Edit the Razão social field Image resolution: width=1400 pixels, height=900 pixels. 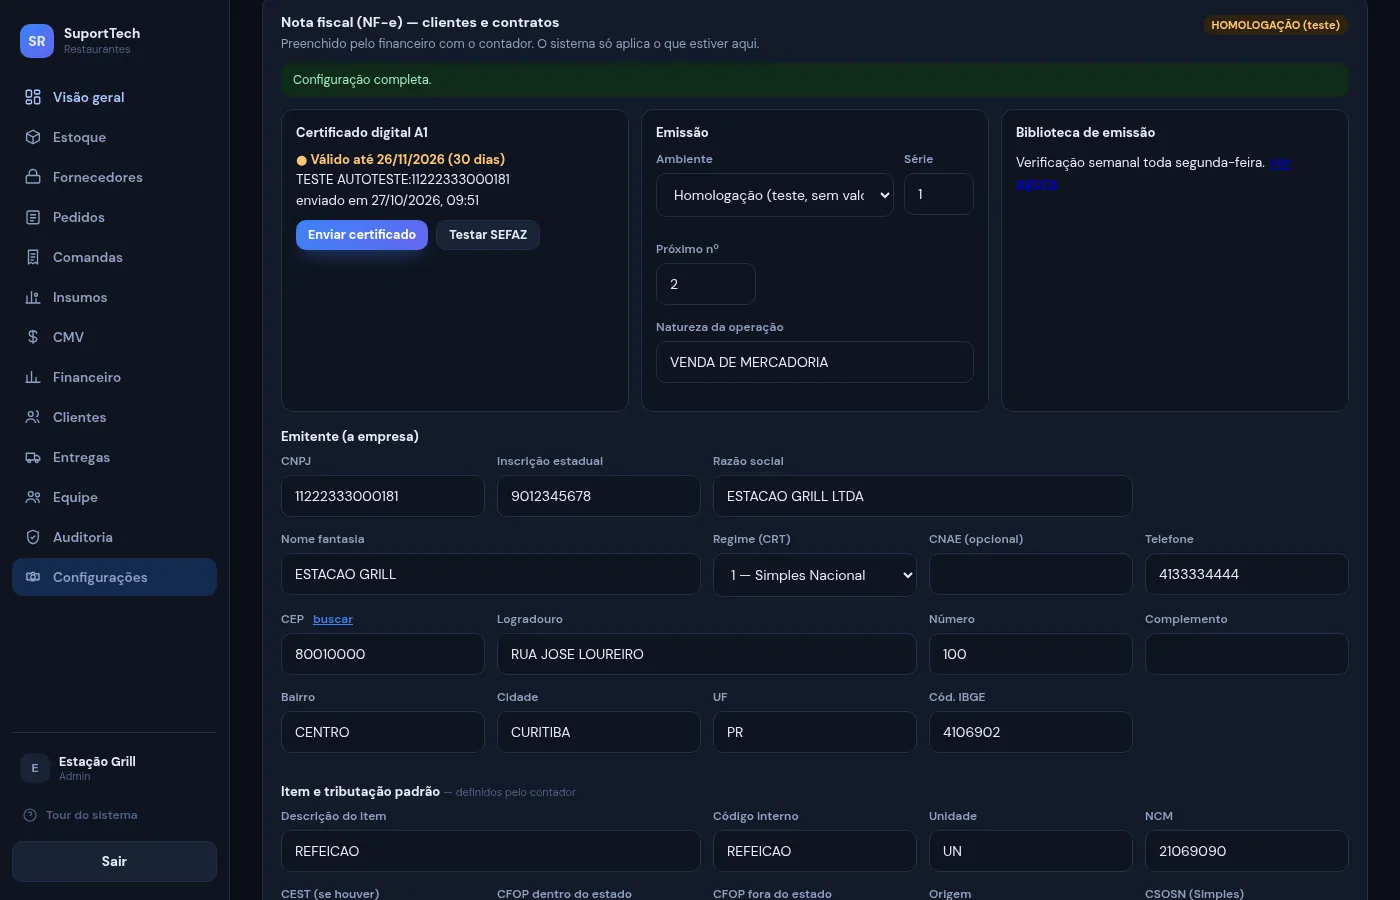923,496
